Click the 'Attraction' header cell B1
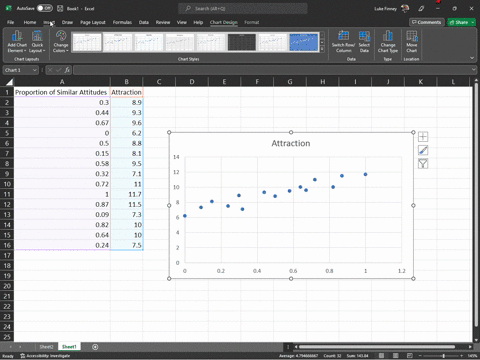Viewport: 480px width, 360px height. coord(127,92)
